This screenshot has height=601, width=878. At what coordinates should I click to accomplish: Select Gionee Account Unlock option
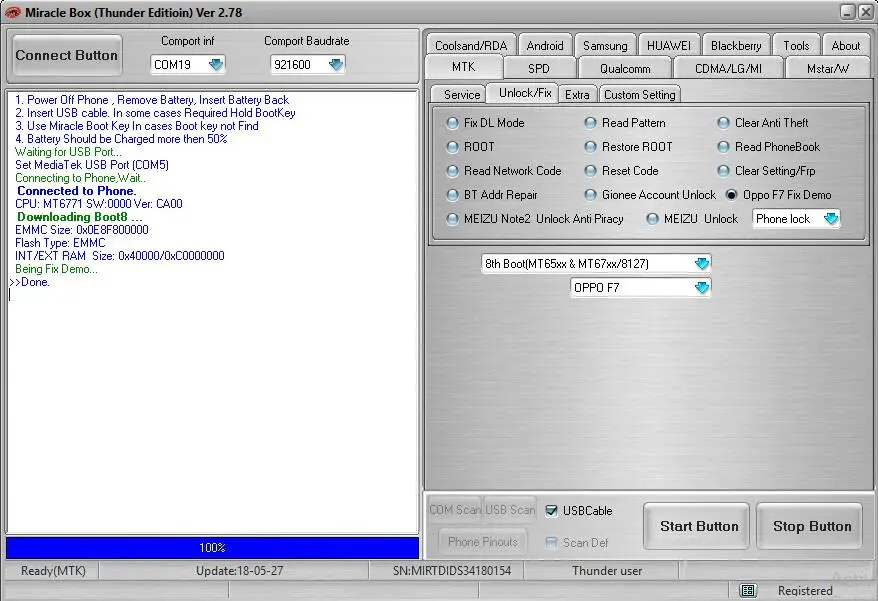590,195
